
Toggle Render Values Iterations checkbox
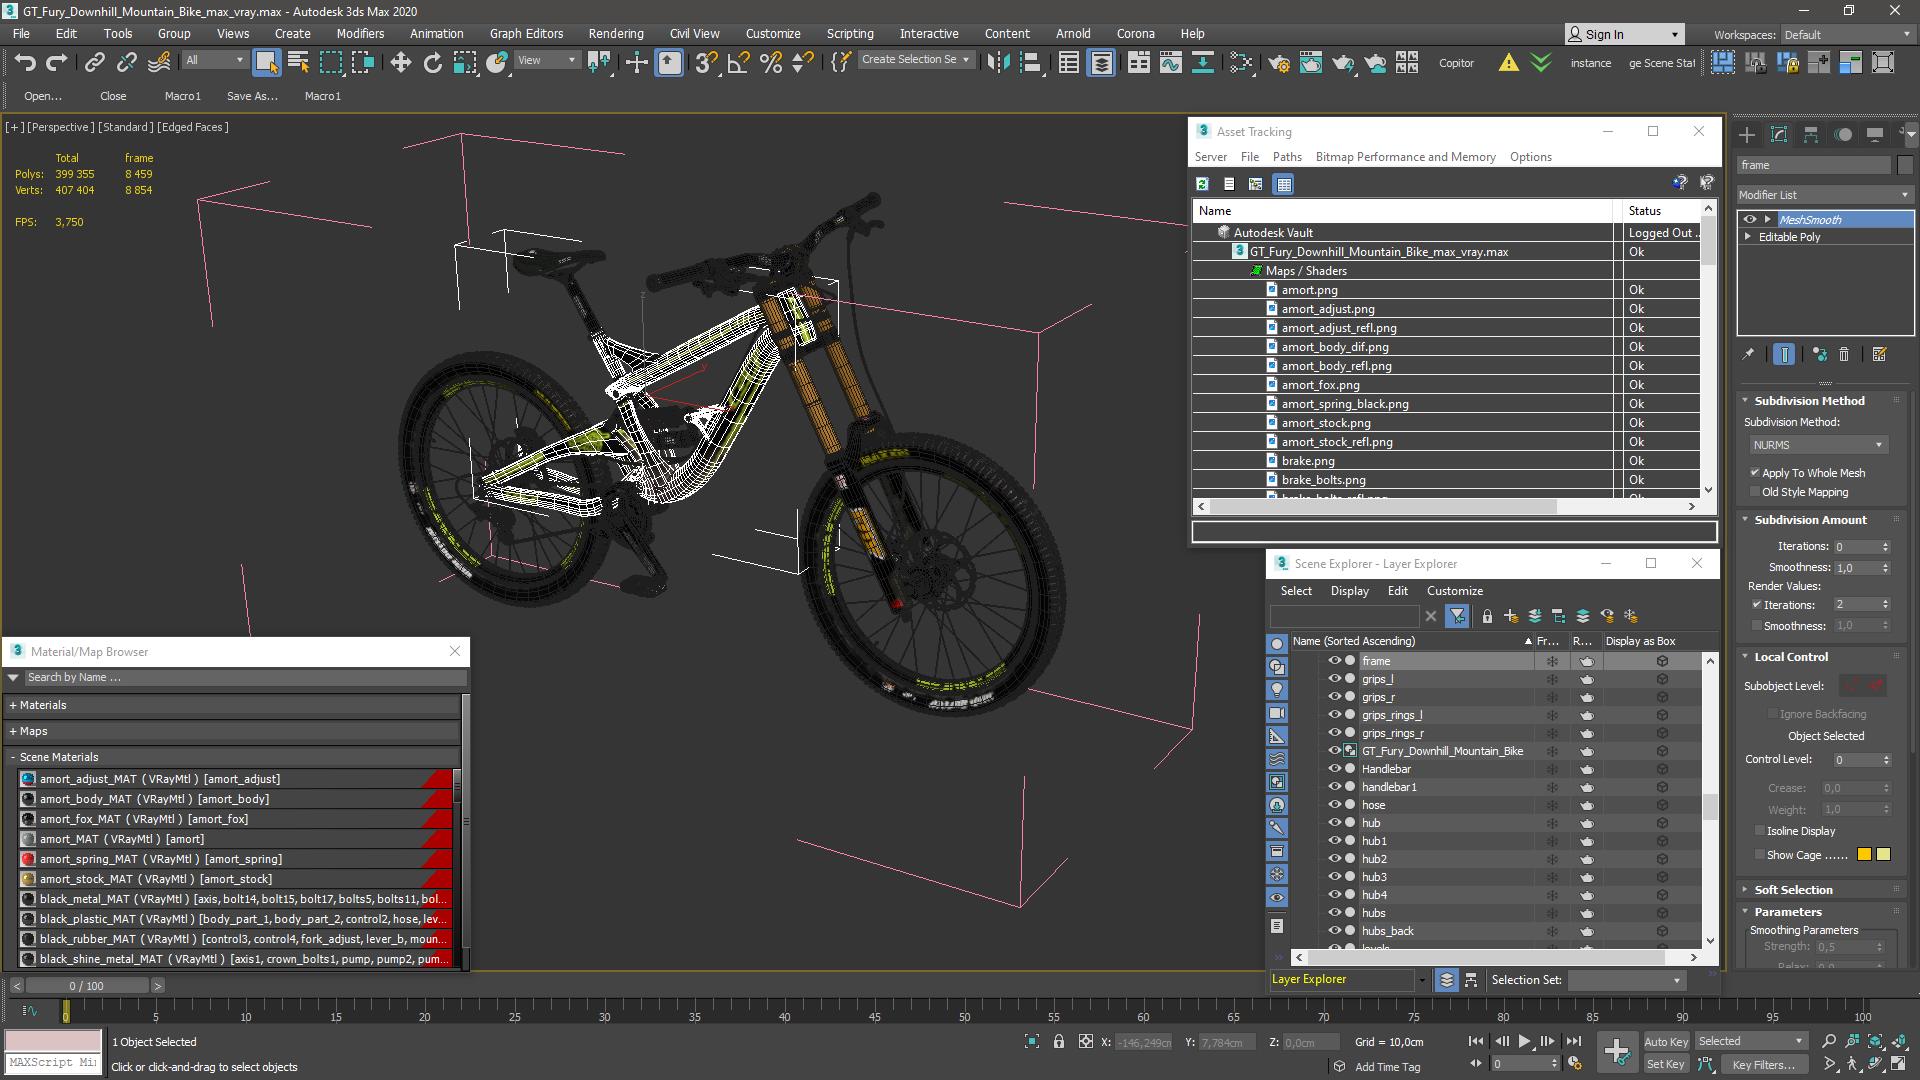1757,605
